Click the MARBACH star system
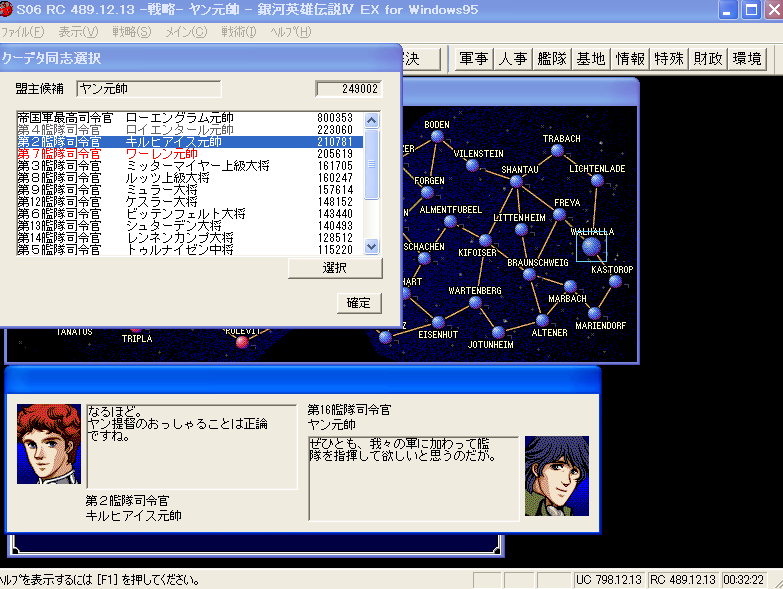783x589 pixels. [570, 286]
